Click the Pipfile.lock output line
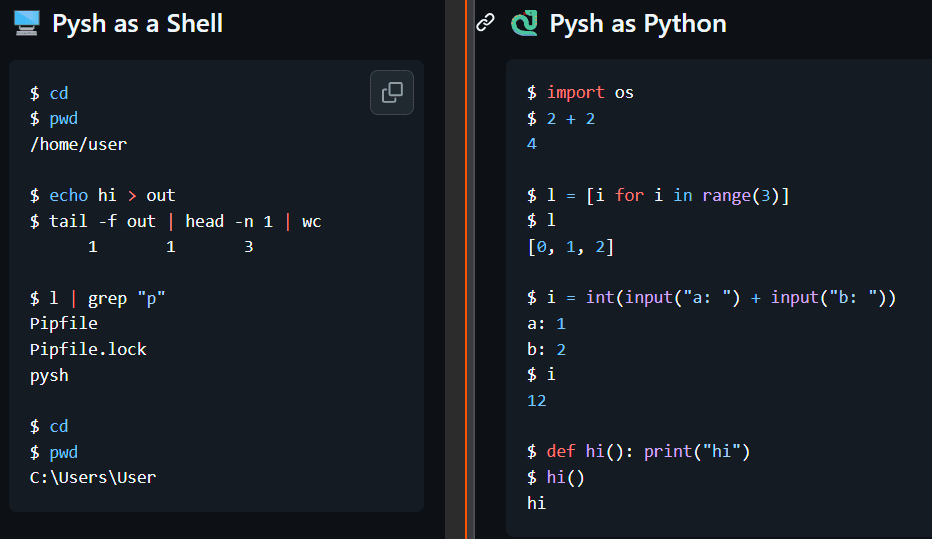The image size is (932, 539). (x=88, y=349)
